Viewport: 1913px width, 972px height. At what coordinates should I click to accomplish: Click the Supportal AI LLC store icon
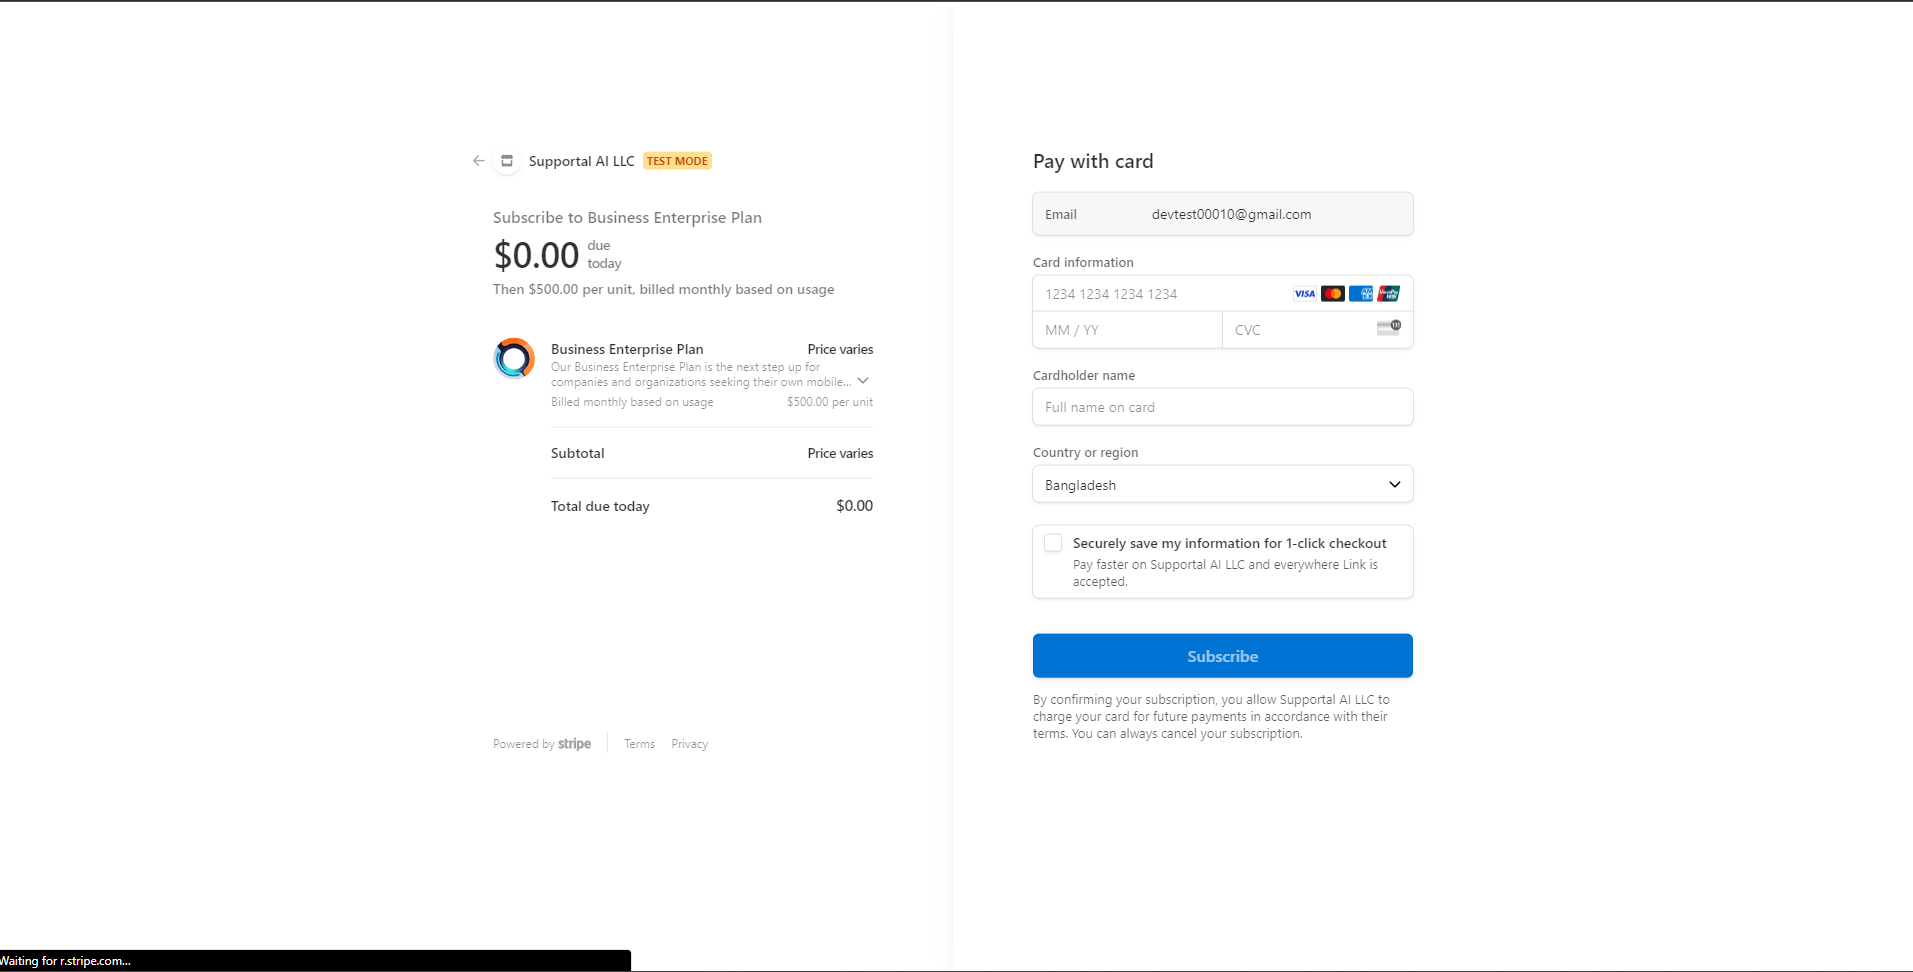[507, 161]
